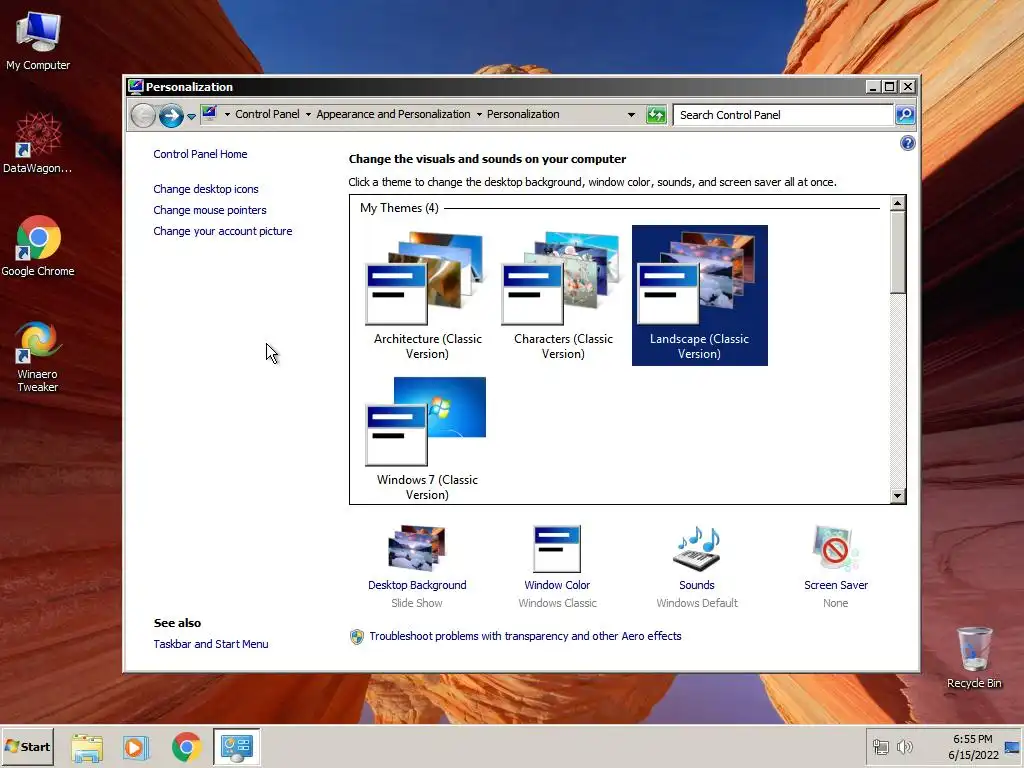The image size is (1024, 768).
Task: Select the Windows 7 (Classic Version) theme
Action: pyautogui.click(x=427, y=436)
